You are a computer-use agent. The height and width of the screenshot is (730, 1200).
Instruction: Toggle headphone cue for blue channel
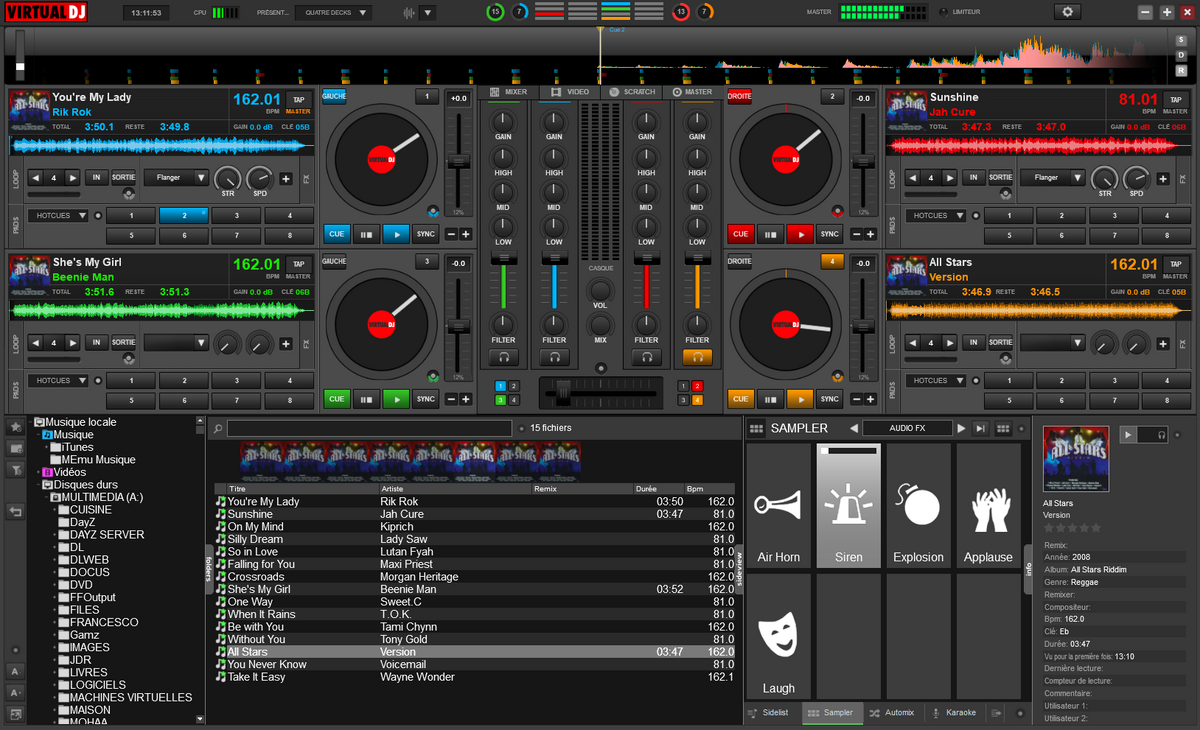tap(554, 356)
